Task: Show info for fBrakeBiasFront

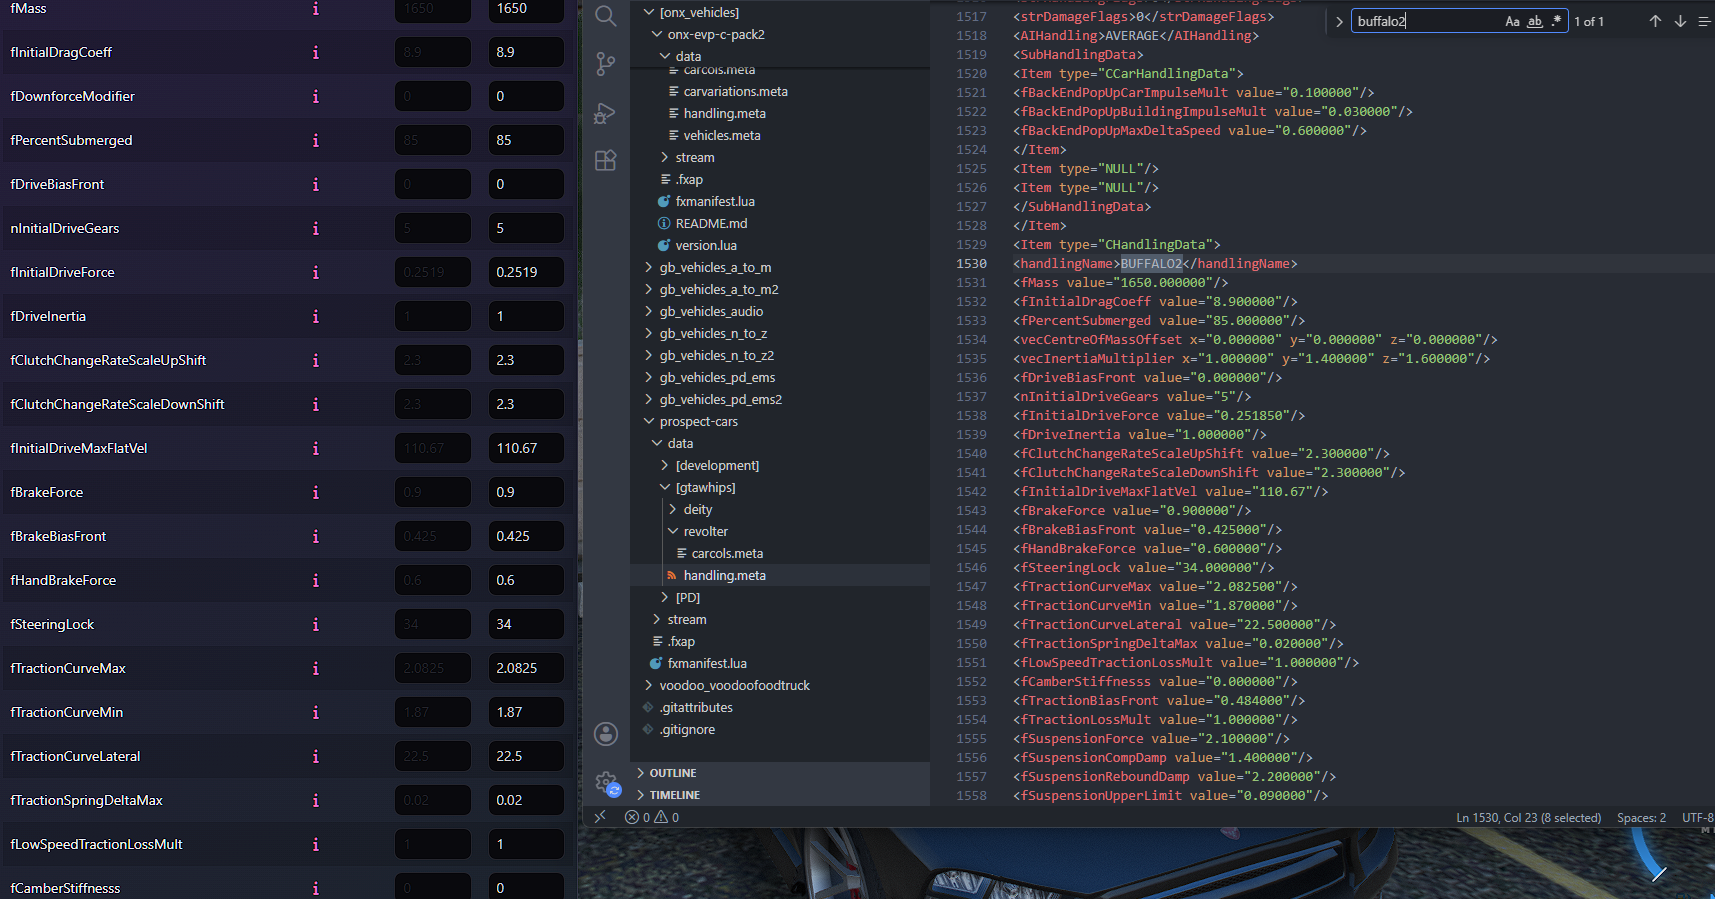Action: [316, 536]
